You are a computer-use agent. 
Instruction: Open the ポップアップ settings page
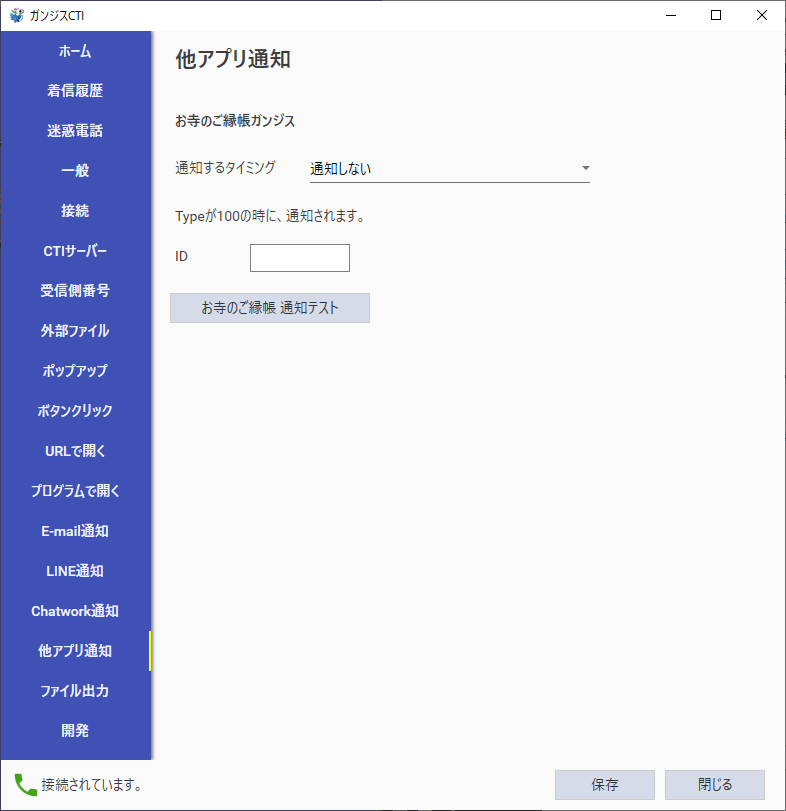click(x=75, y=371)
